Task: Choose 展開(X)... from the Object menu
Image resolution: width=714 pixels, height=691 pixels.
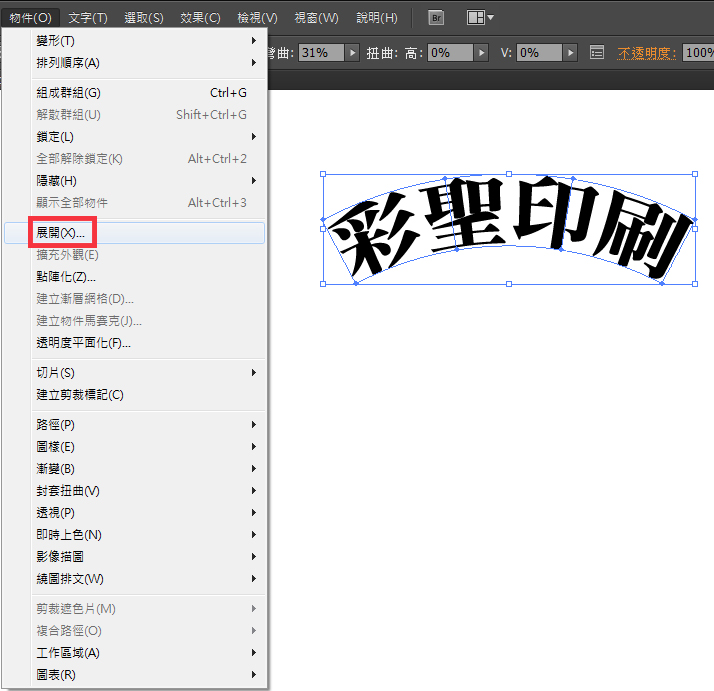Action: tap(62, 233)
